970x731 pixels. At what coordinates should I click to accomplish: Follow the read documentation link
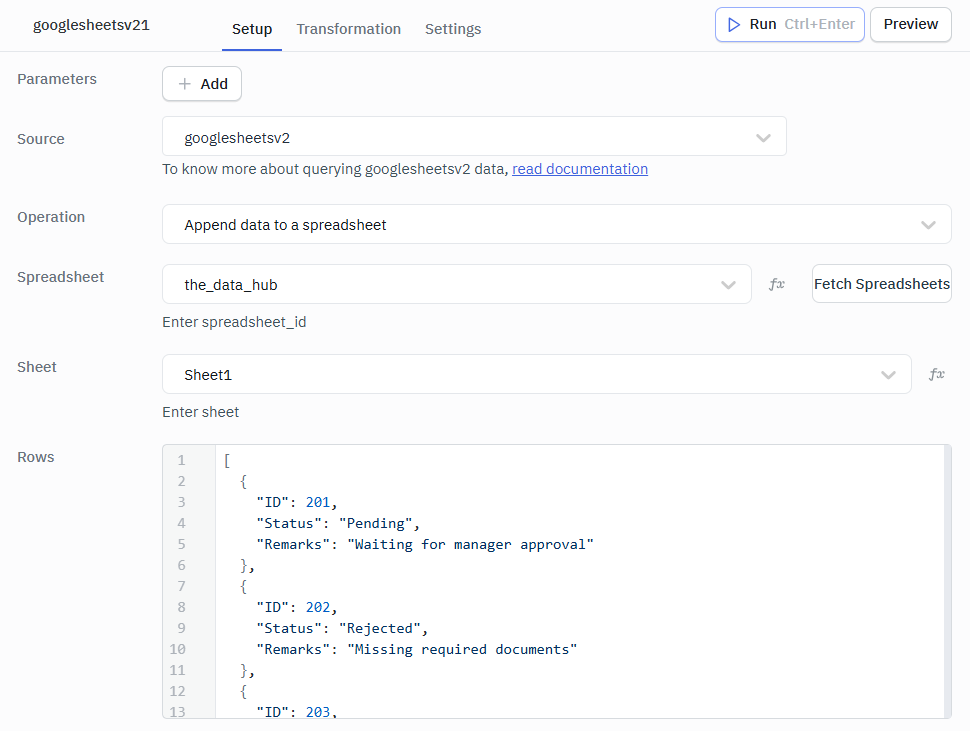pyautogui.click(x=580, y=169)
